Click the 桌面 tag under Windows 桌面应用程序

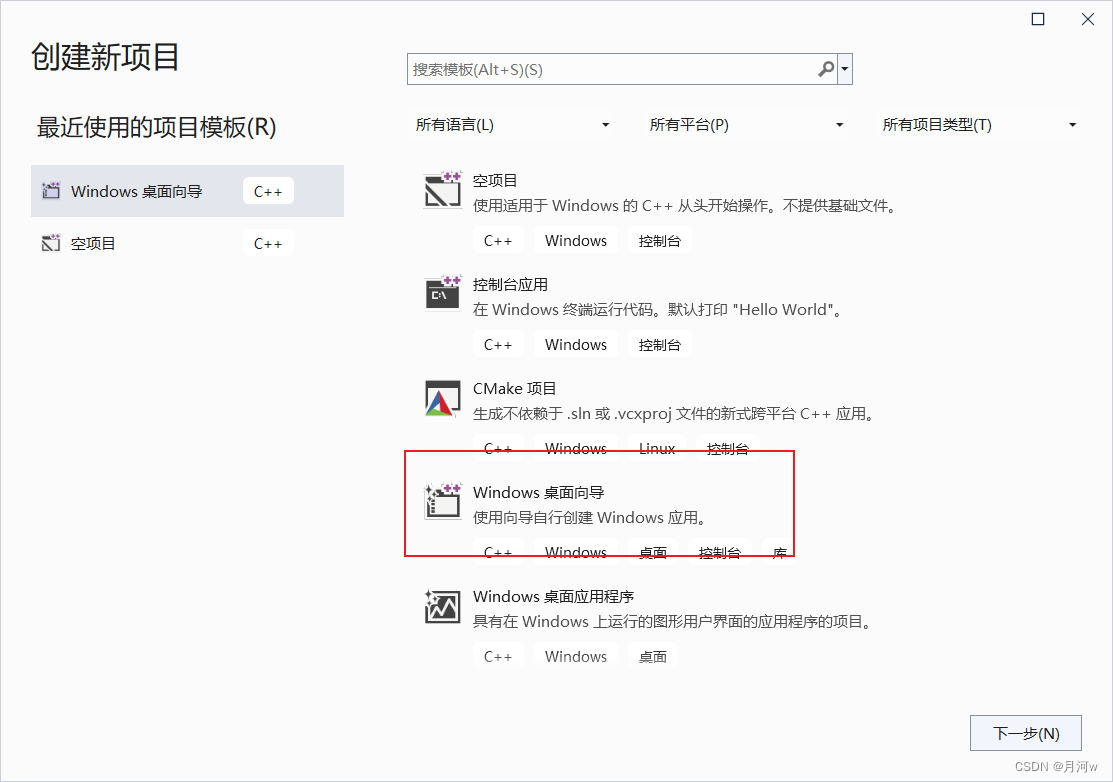(652, 656)
